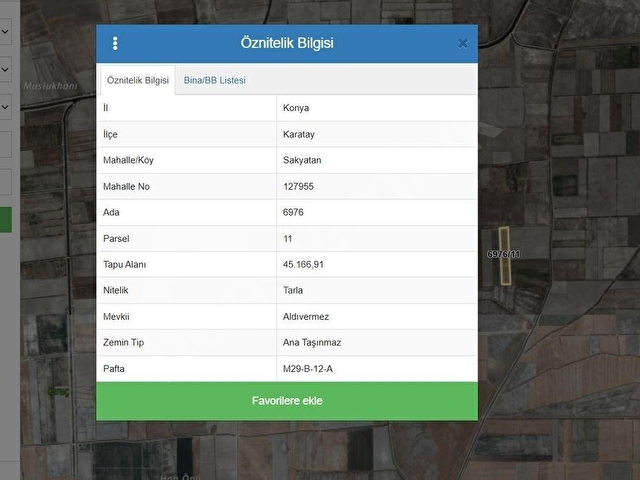Select the Sakyatan neighborhood value
Image resolution: width=640 pixels, height=480 pixels.
pos(302,160)
